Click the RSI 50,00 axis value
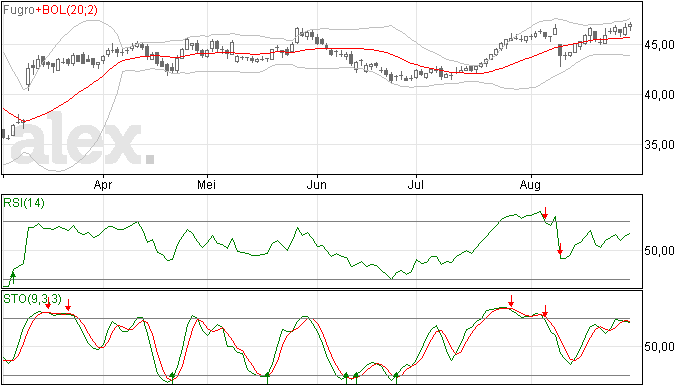This screenshot has height=387, width=690. [660, 251]
